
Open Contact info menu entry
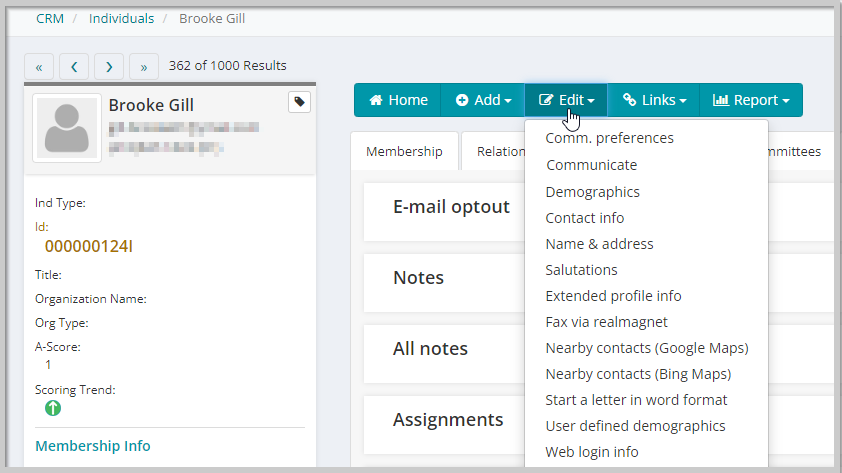coord(585,218)
